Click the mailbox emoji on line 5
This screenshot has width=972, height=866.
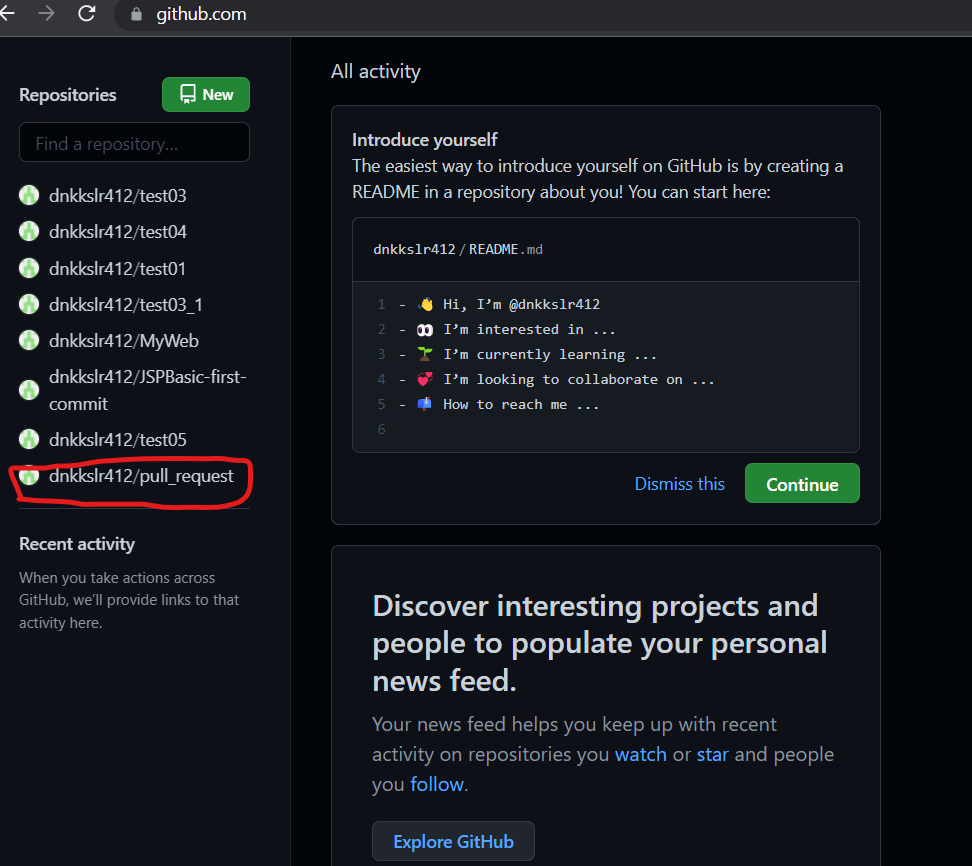pos(425,404)
